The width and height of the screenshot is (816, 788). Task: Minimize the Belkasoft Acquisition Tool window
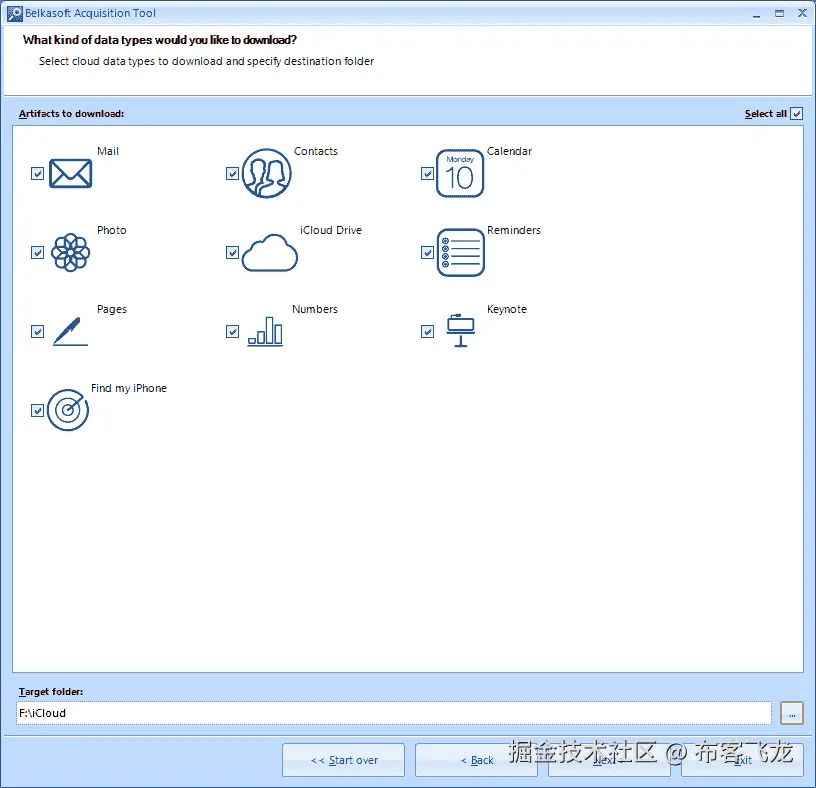click(x=756, y=14)
